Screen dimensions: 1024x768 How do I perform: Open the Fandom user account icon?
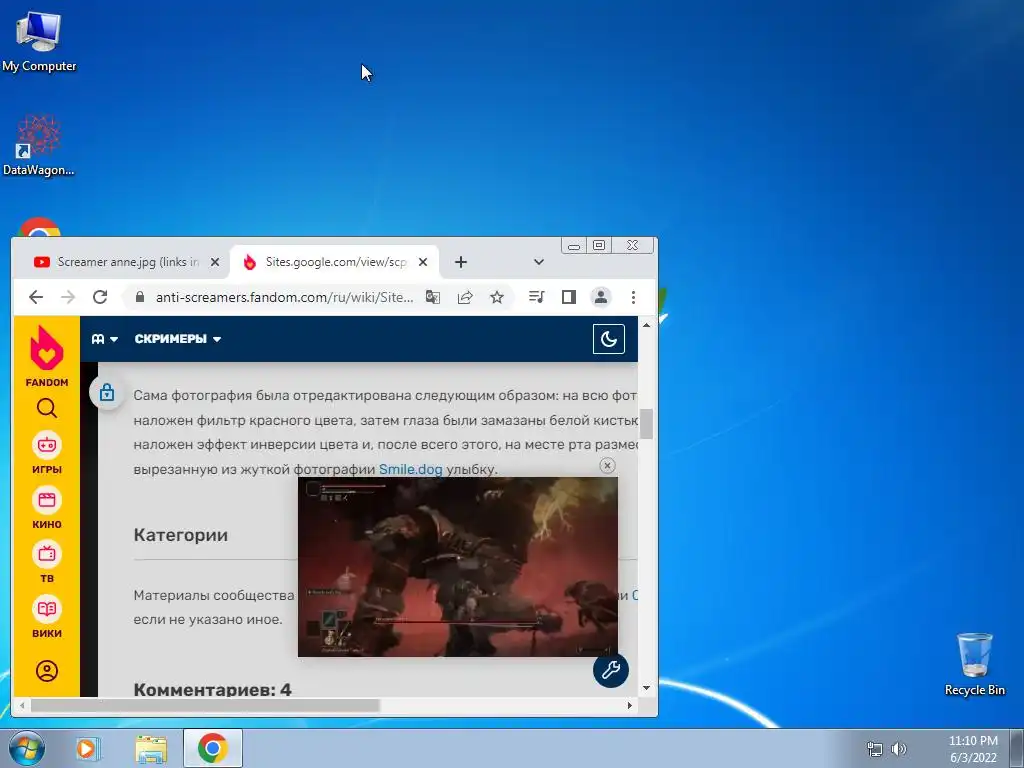click(x=46, y=671)
